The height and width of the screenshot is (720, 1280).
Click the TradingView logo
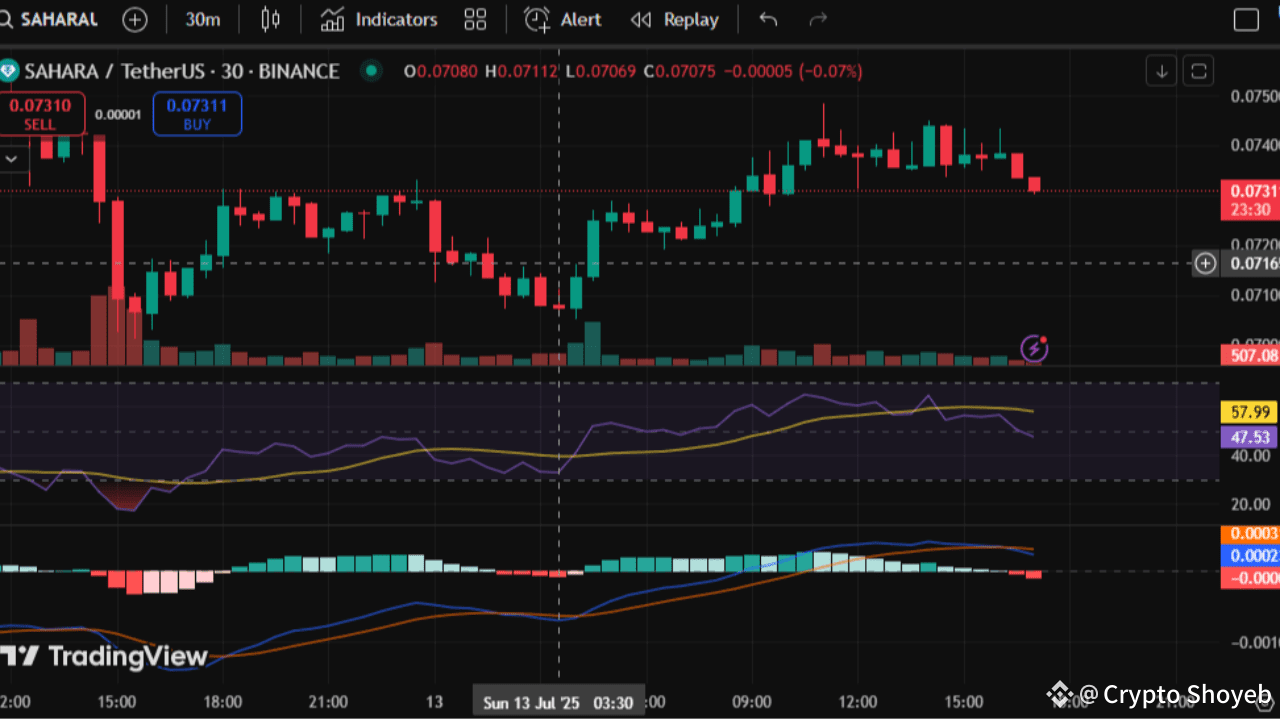point(104,657)
